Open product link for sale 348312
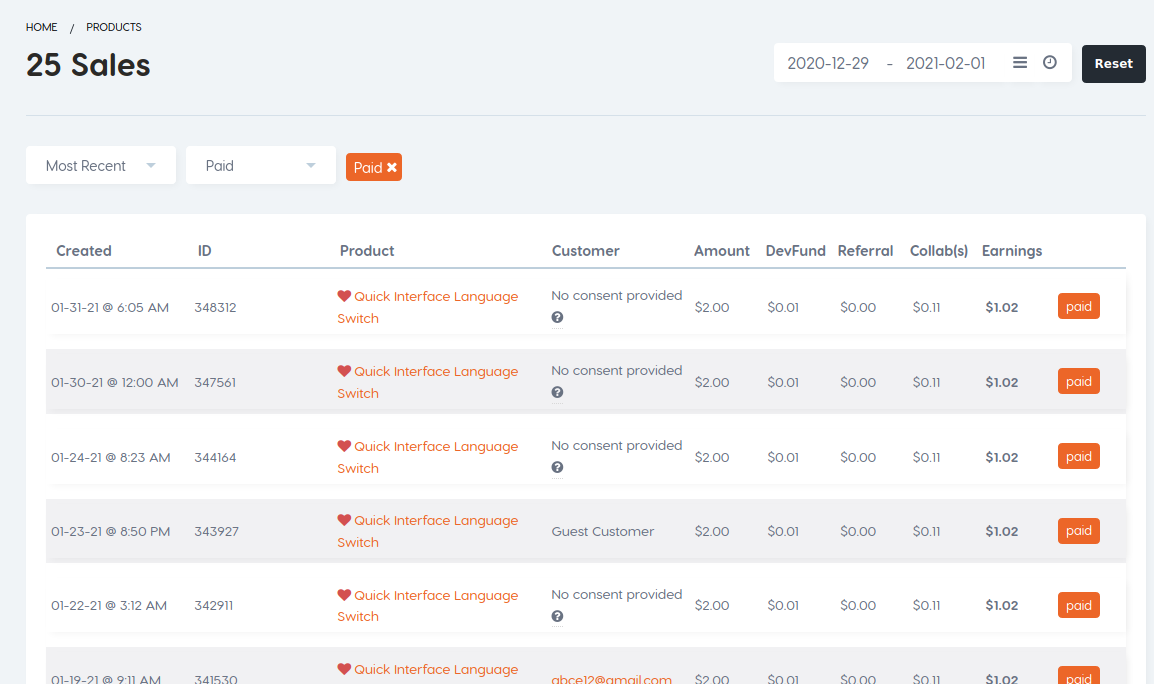 pos(428,307)
